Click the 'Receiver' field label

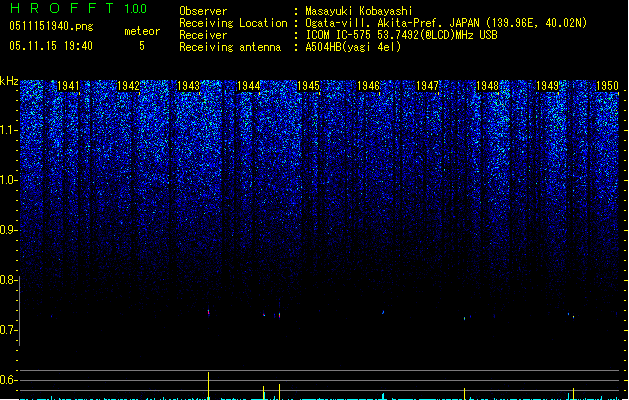click(203, 35)
